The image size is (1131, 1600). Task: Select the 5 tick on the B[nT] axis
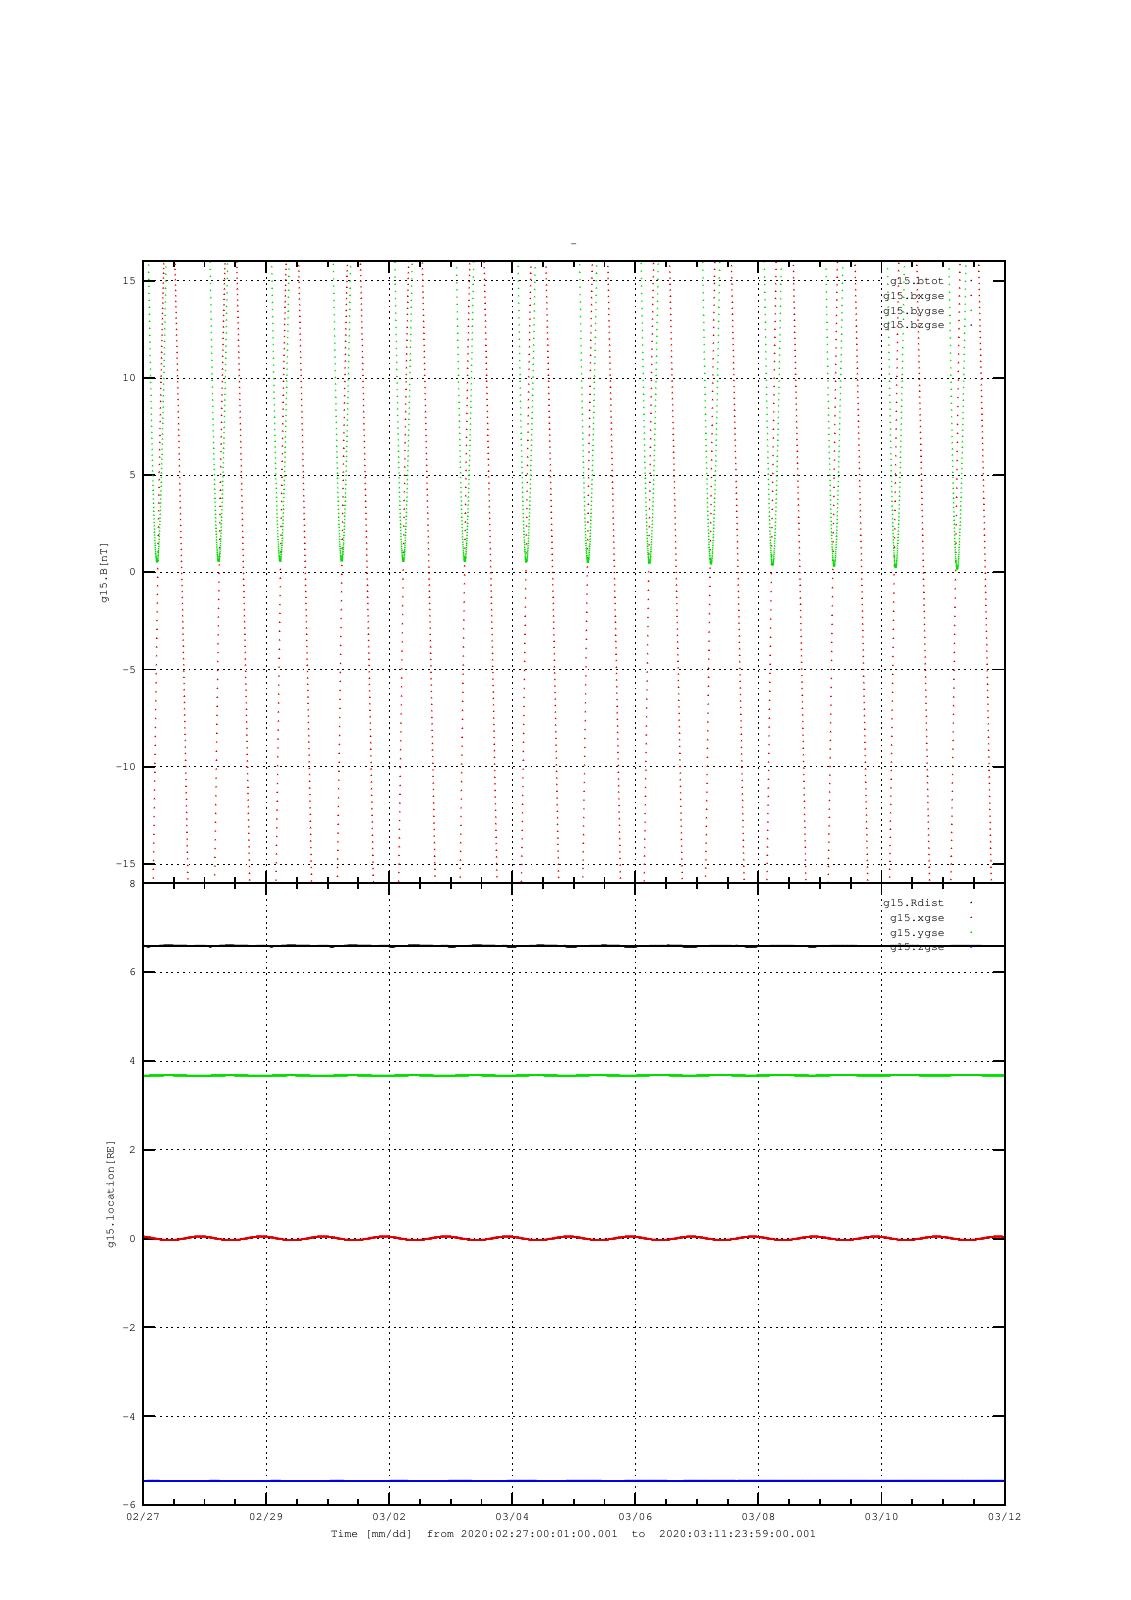click(x=132, y=475)
